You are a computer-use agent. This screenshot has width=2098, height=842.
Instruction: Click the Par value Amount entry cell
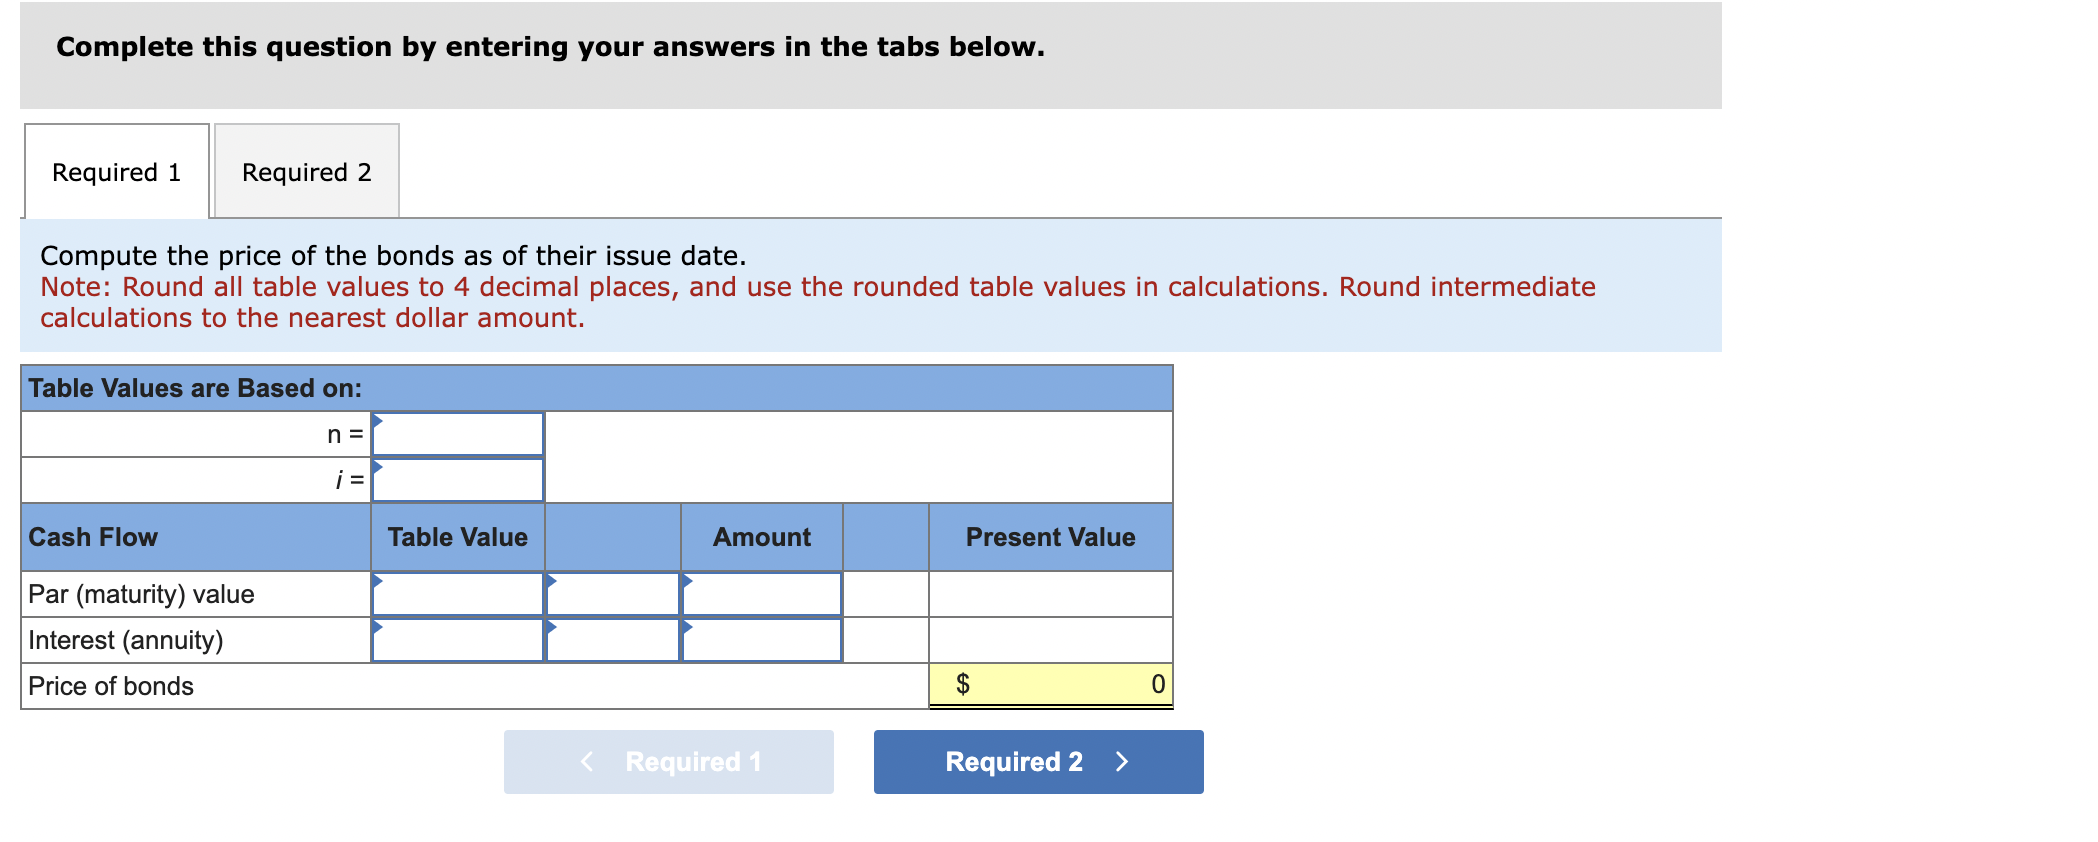(x=762, y=593)
